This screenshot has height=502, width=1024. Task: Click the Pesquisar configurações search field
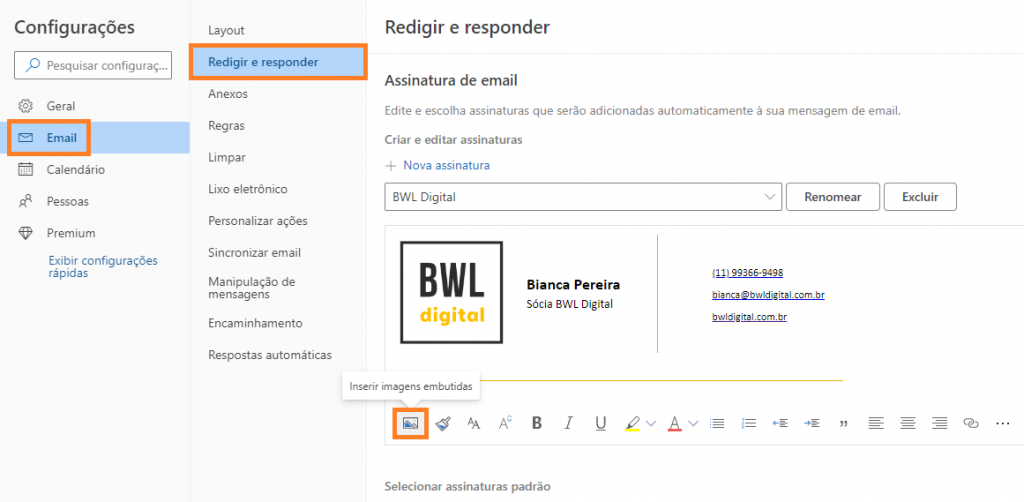coord(93,65)
